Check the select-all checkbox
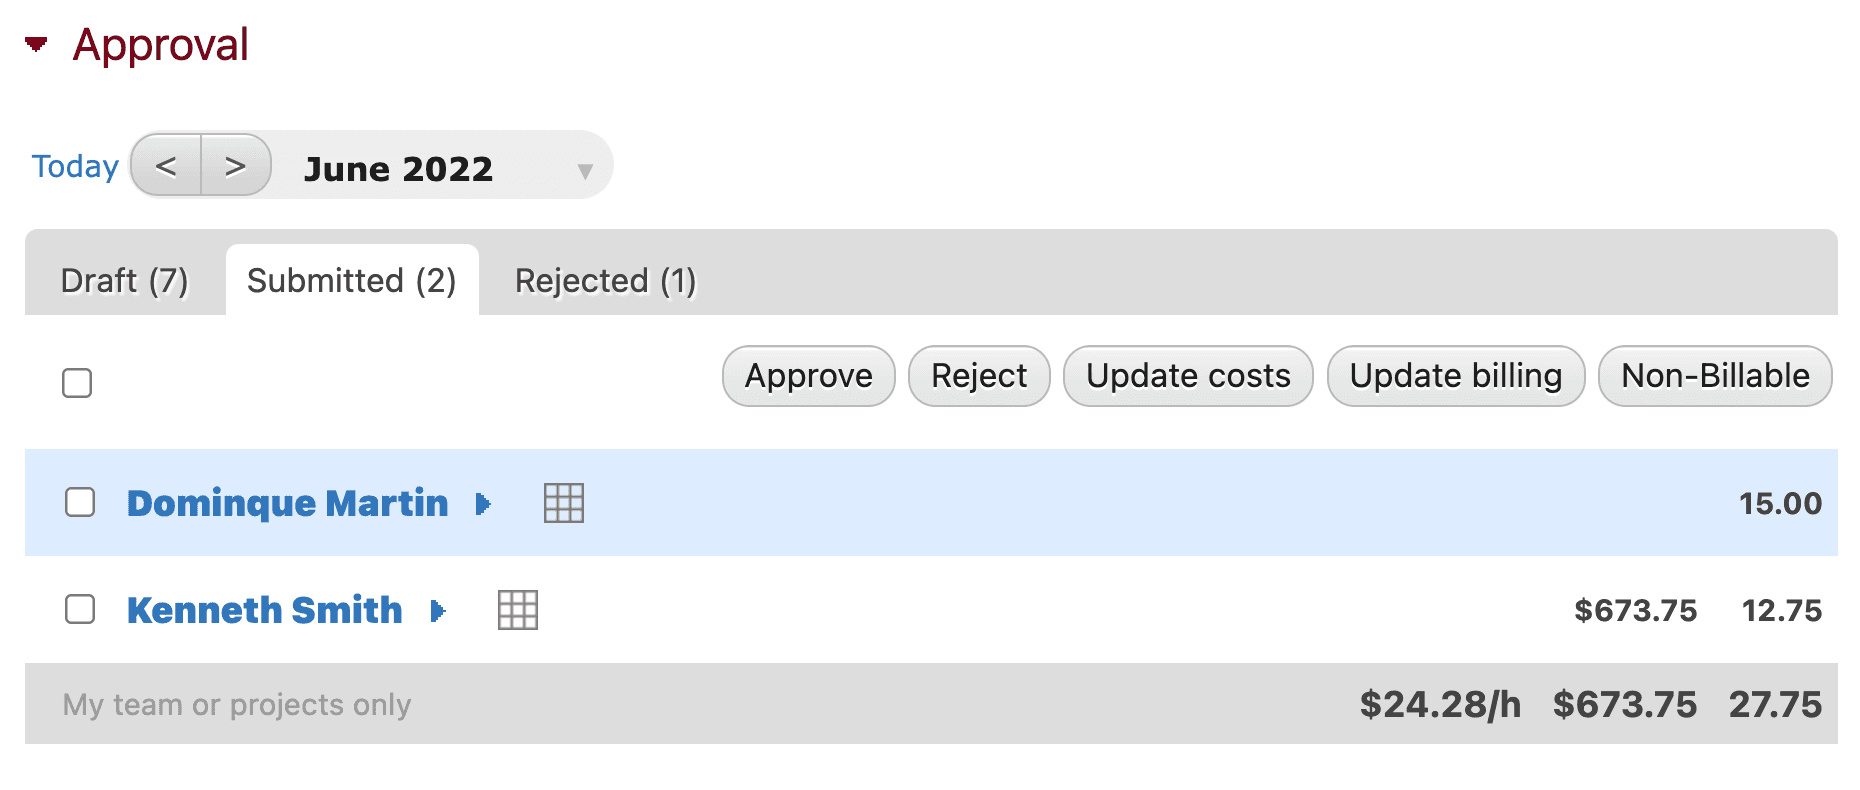Viewport: 1860px width, 790px height. (77, 383)
